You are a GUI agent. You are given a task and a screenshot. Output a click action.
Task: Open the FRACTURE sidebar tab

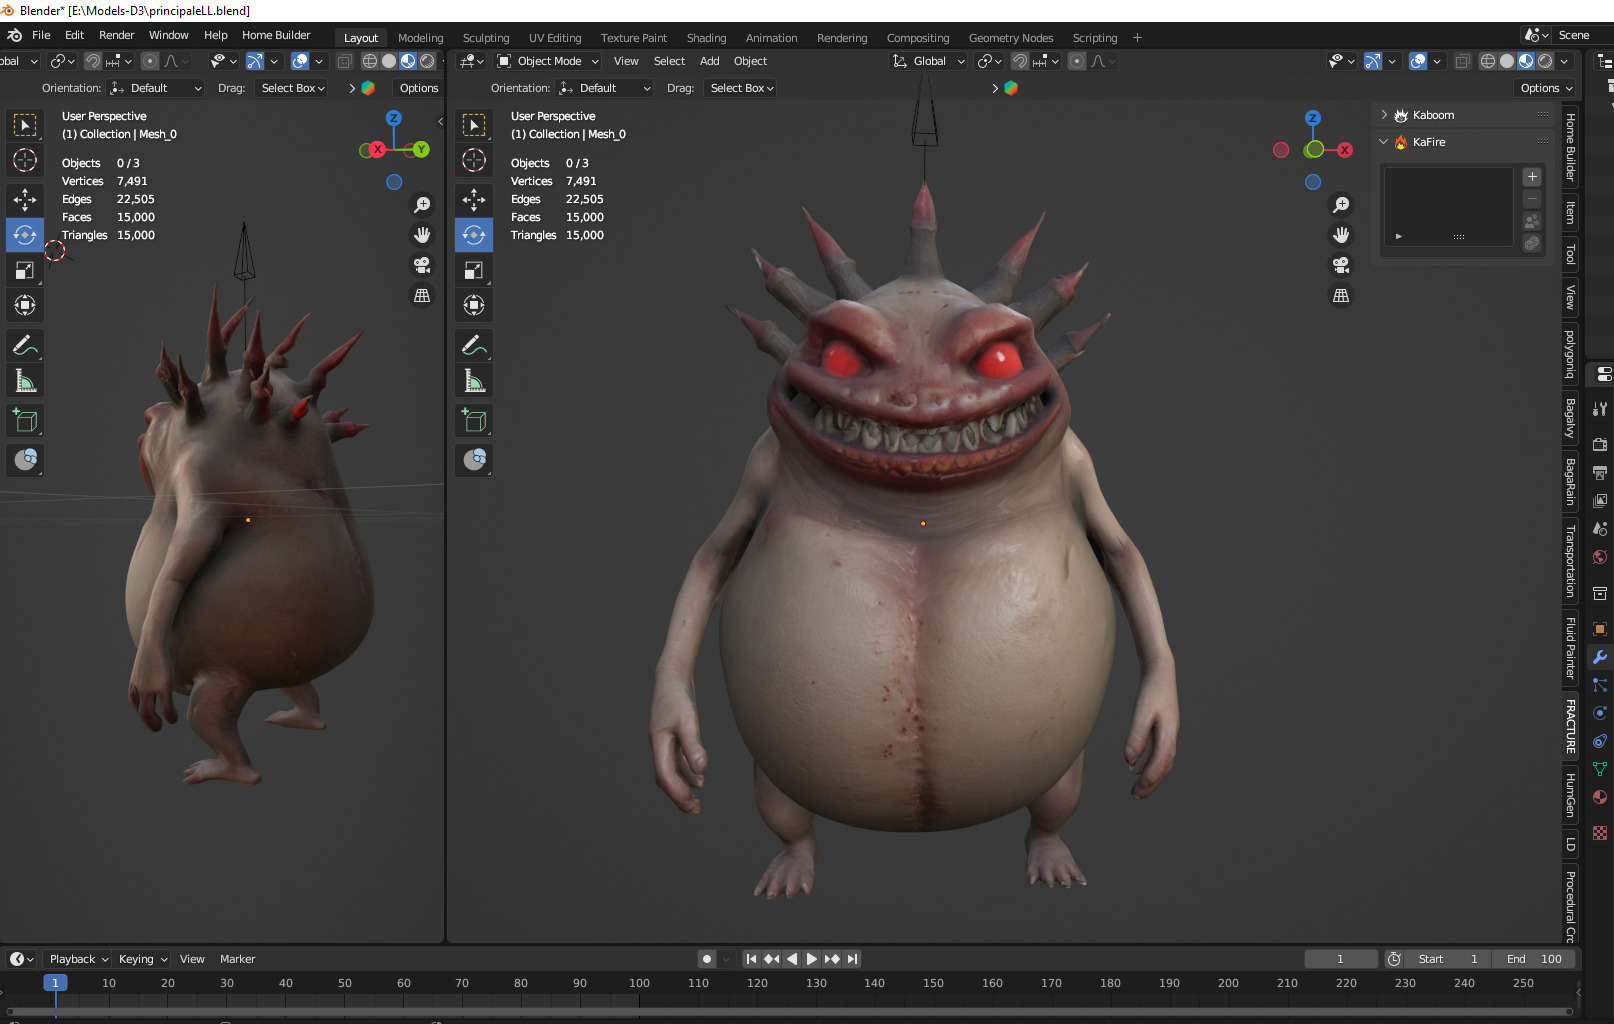(x=1570, y=727)
